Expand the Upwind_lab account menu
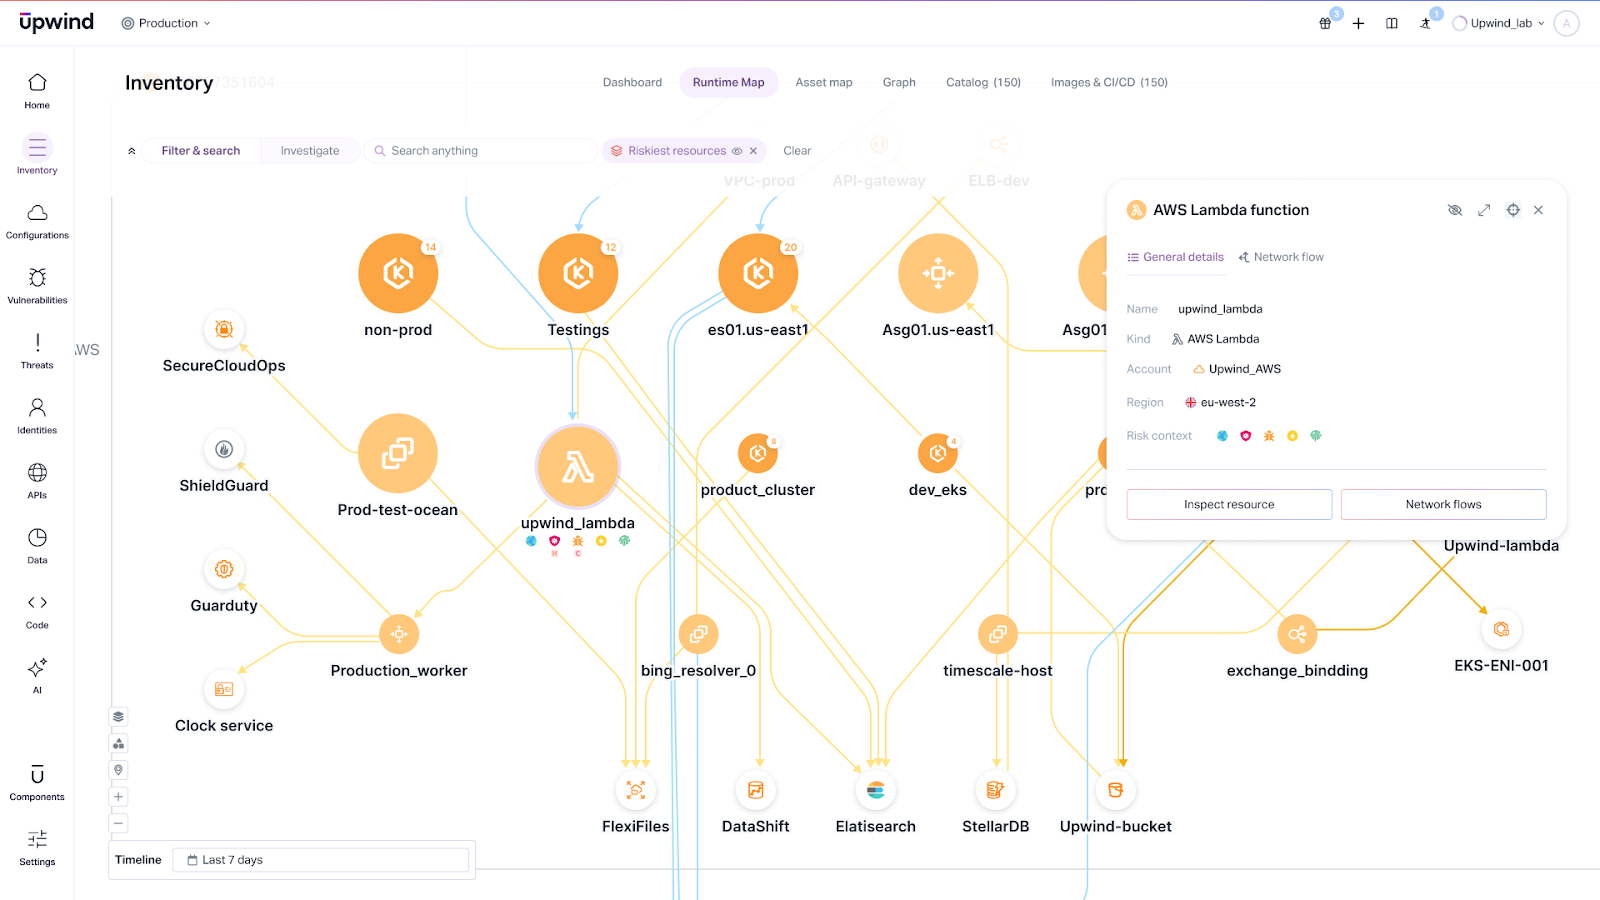 pos(1498,23)
